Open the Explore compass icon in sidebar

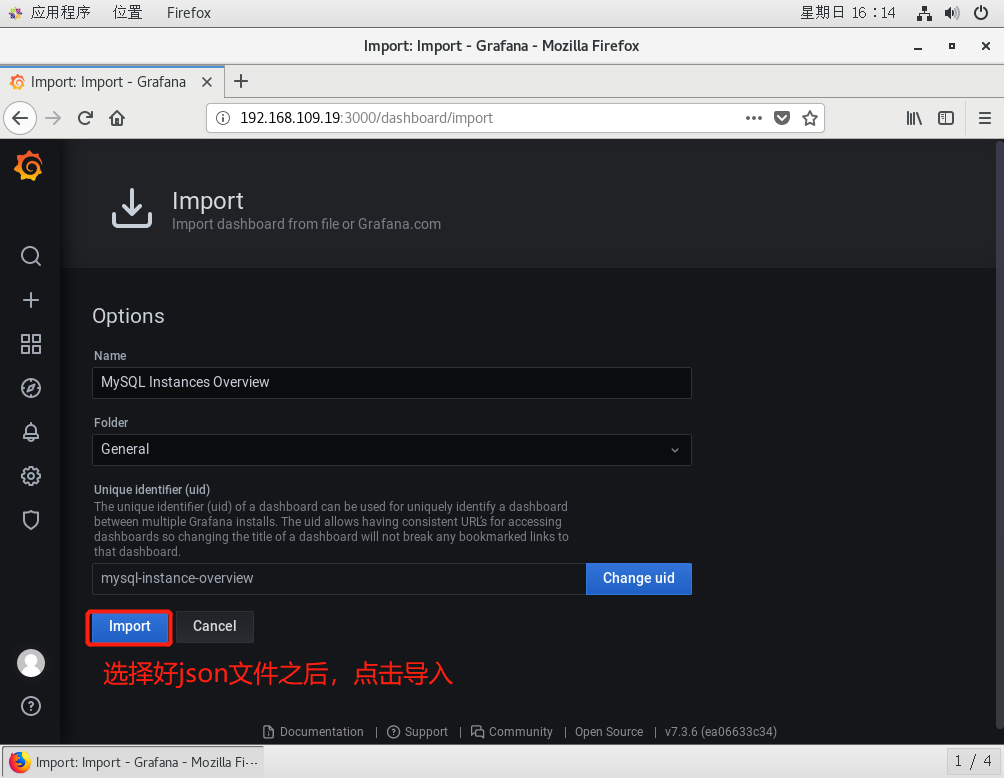coord(31,388)
